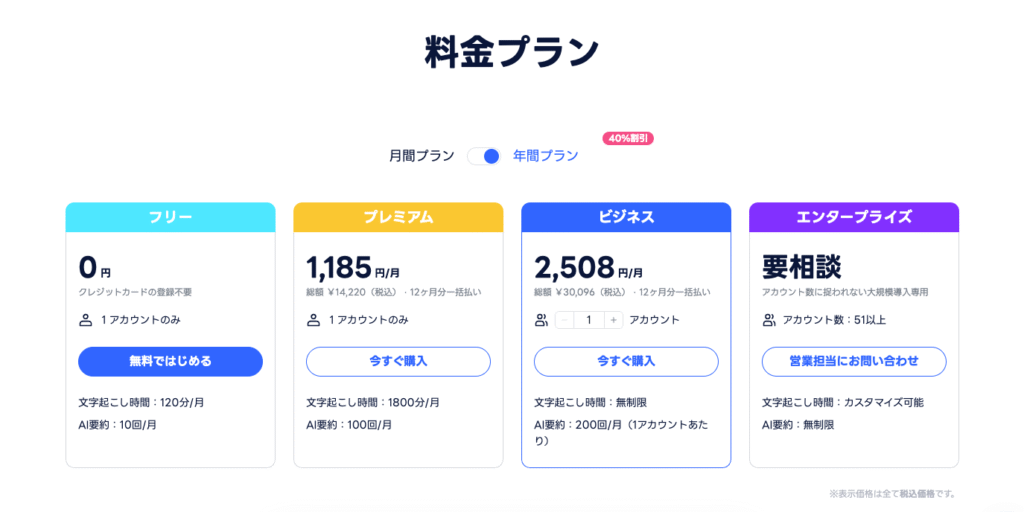This screenshot has width=1024, height=512.
Task: Toggle the monthly/annual plan switch
Action: pyautogui.click(x=484, y=156)
